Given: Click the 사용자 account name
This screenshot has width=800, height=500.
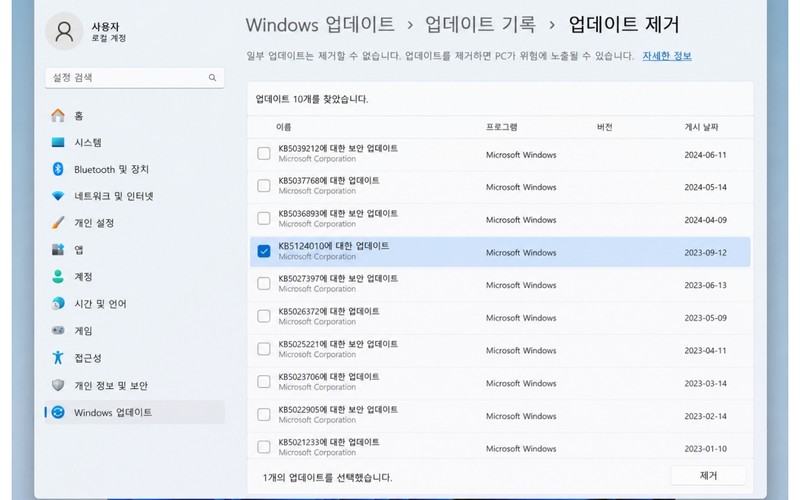Looking at the screenshot, I should 105,27.
